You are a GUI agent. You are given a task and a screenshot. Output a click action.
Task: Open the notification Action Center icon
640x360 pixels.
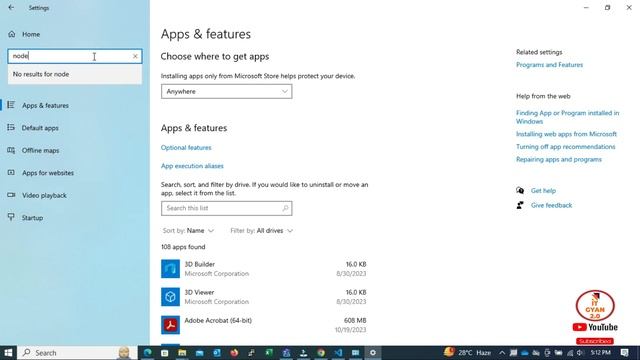click(x=624, y=353)
